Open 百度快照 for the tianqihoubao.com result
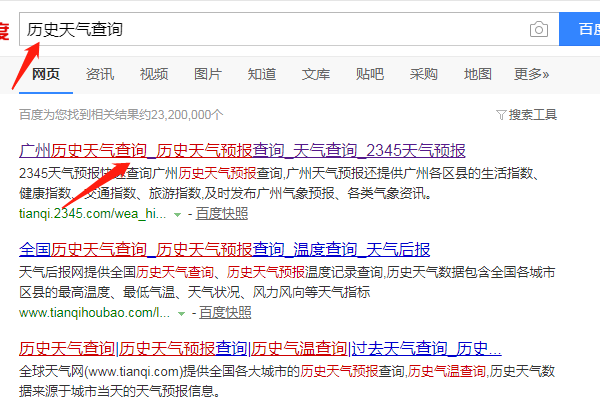The width and height of the screenshot is (600, 400). pyautogui.click(x=225, y=313)
